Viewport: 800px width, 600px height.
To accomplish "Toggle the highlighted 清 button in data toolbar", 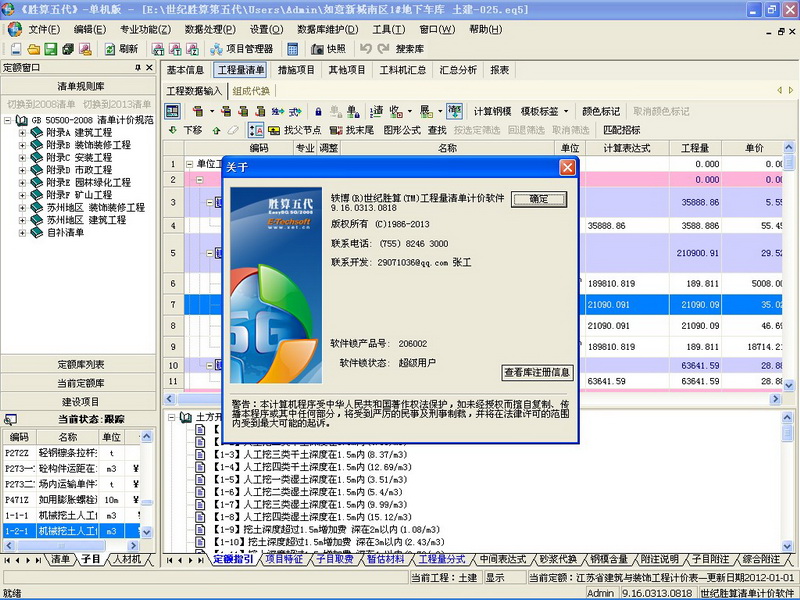I will click(454, 111).
